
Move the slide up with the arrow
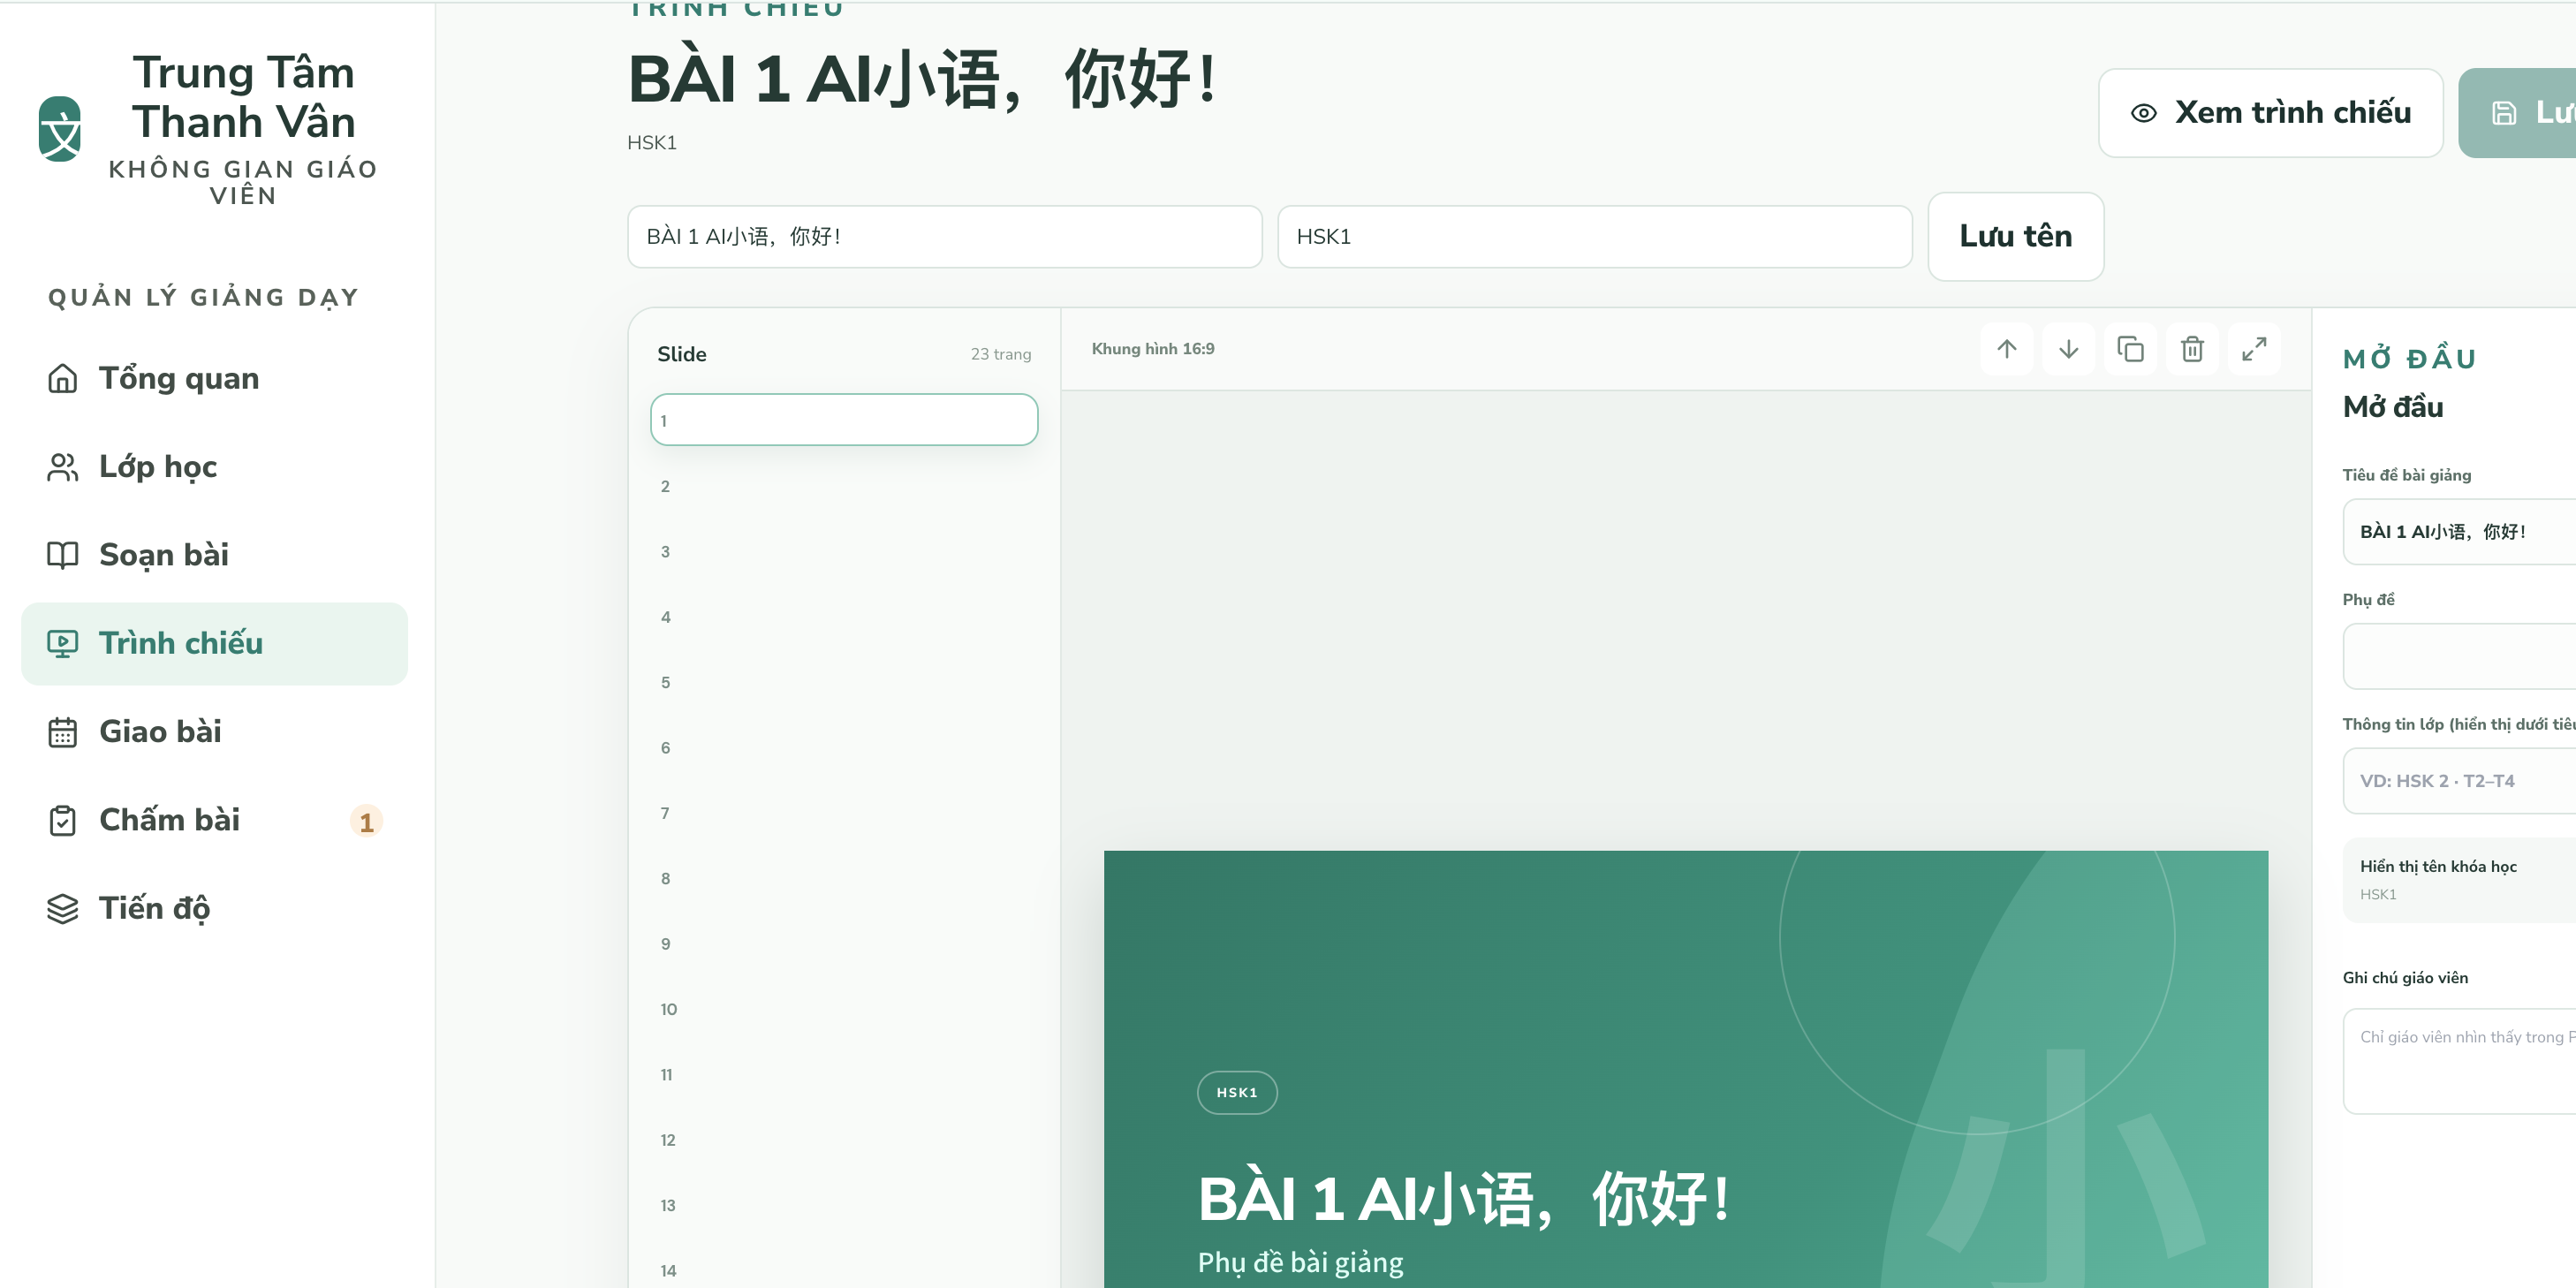(x=2006, y=349)
